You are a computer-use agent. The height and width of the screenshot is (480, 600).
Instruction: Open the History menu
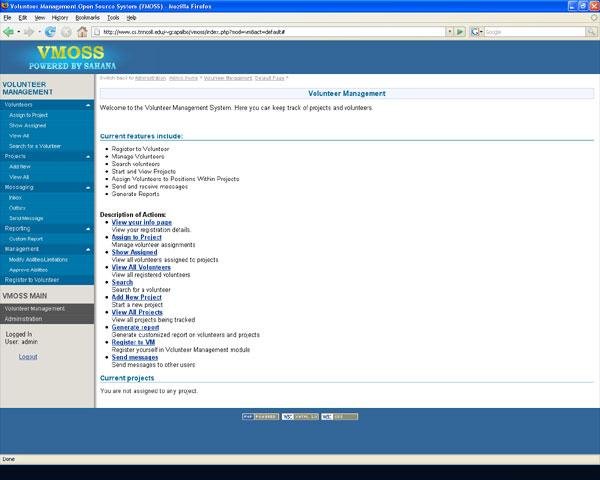pos(60,18)
